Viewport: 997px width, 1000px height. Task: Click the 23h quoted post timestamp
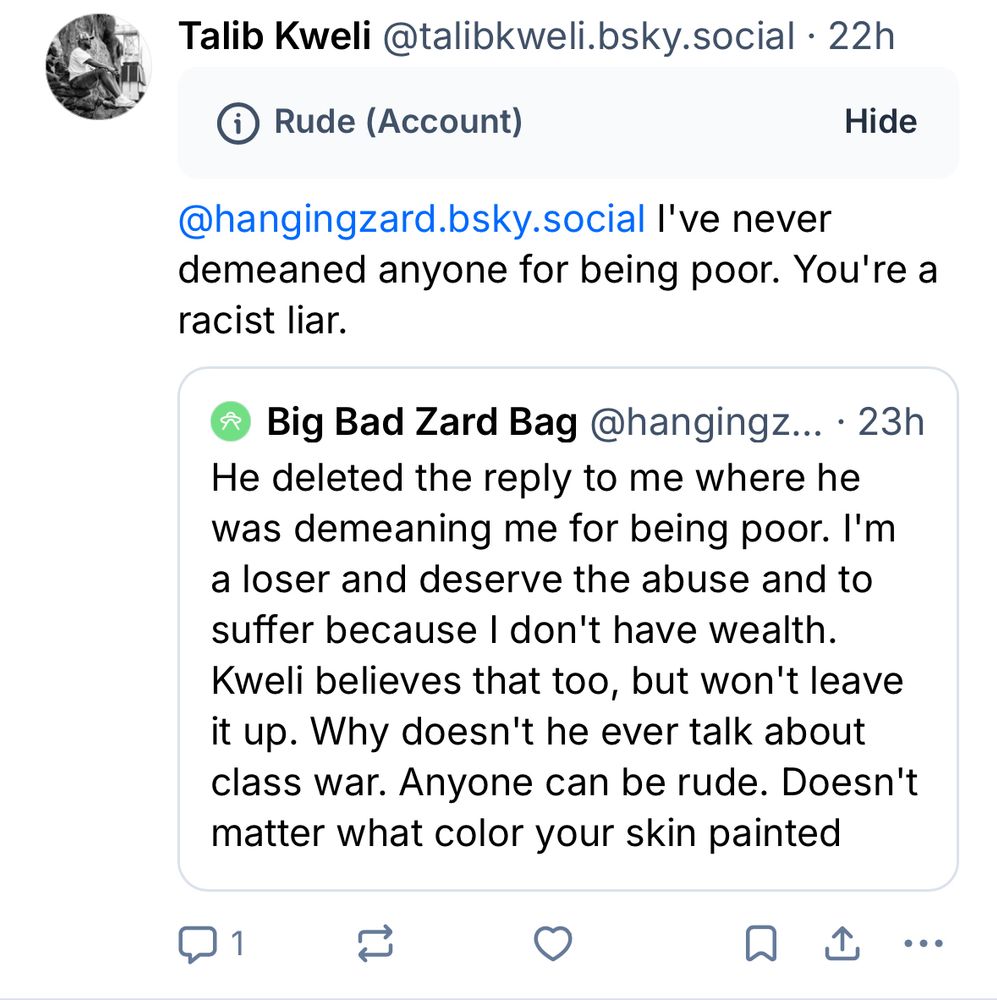tap(890, 423)
